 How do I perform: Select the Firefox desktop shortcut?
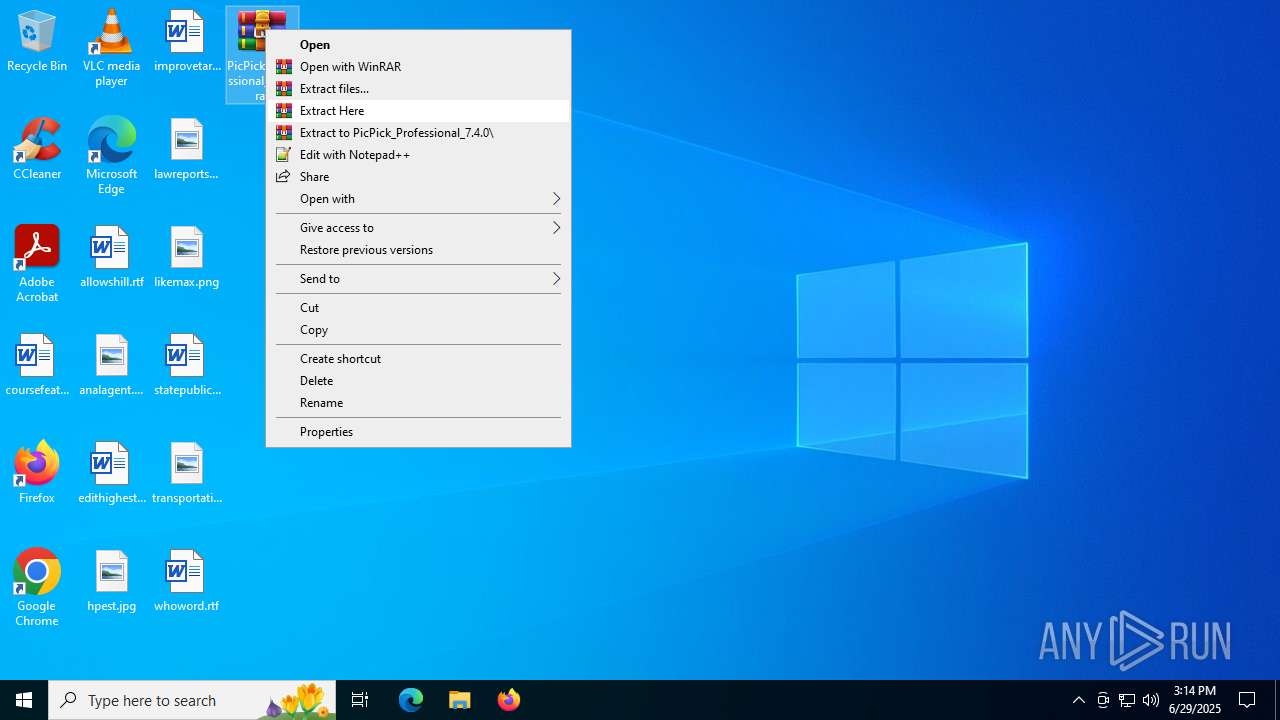click(37, 472)
